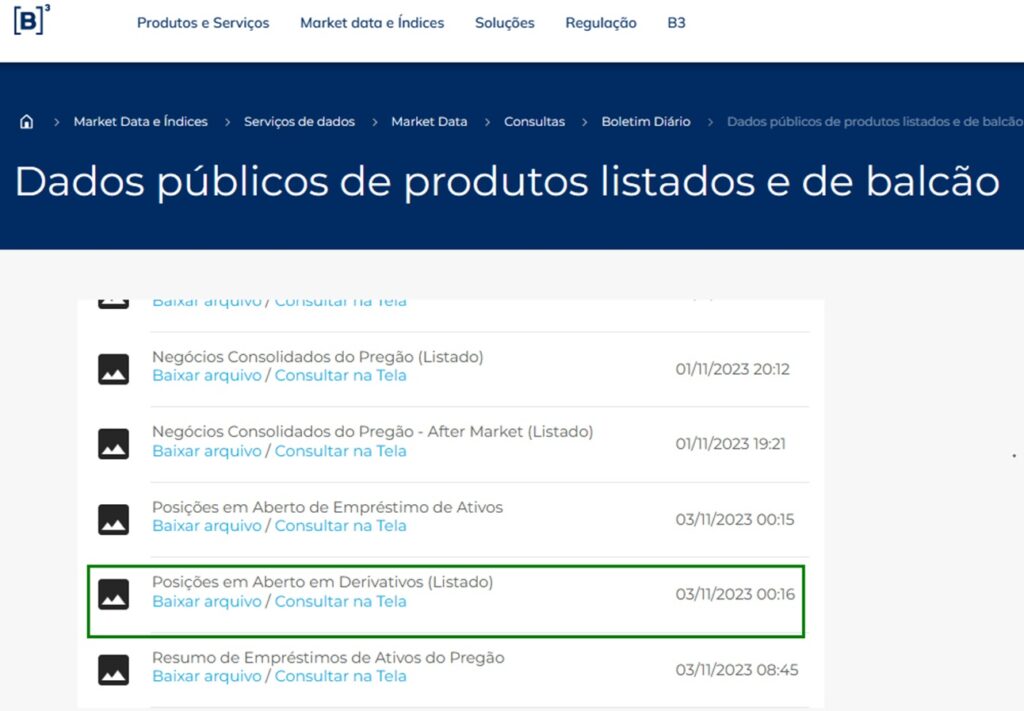
Task: Click the home icon in the breadcrumb
Action: 25,120
